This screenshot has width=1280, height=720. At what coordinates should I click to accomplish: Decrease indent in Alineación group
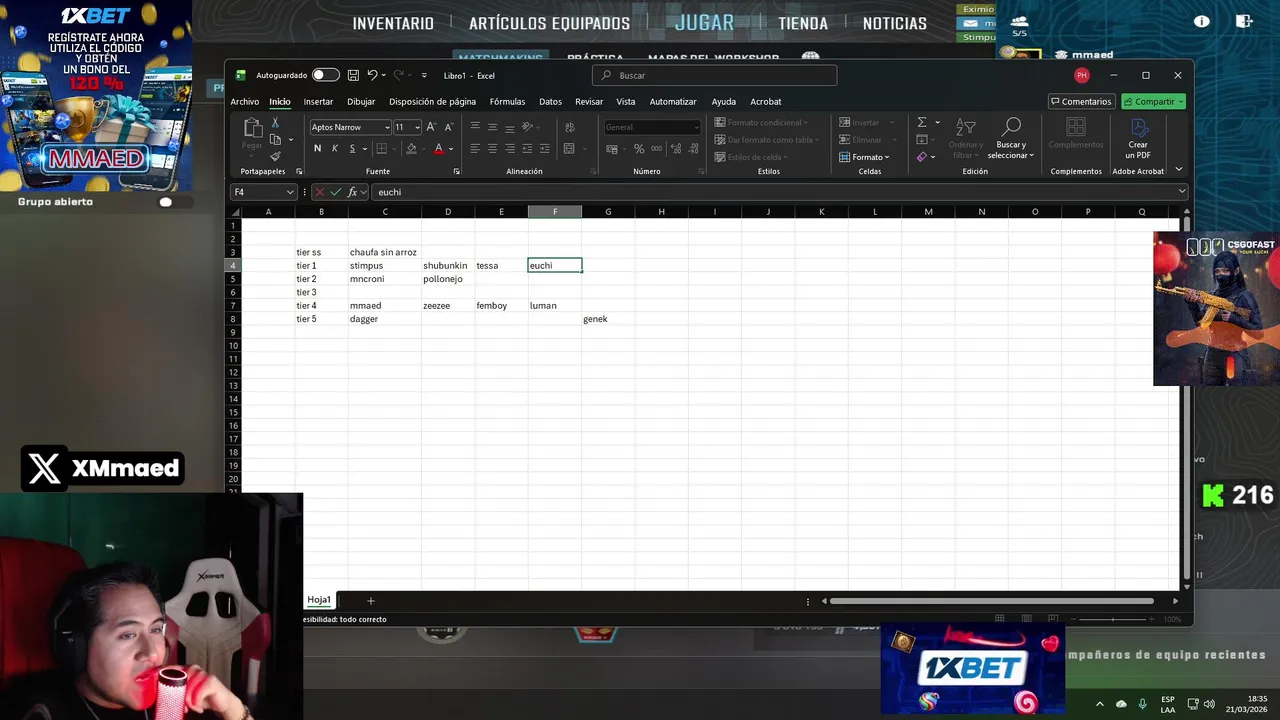[527, 148]
